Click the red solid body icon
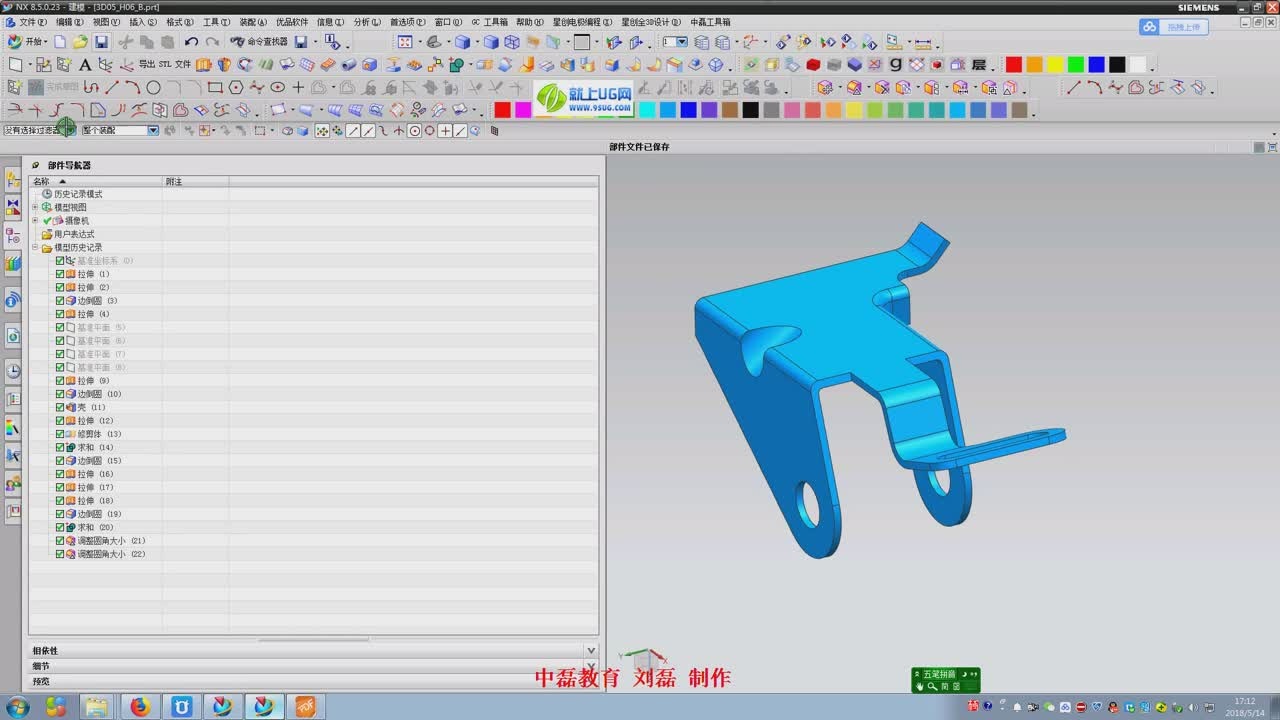Image resolution: width=1280 pixels, height=720 pixels. click(813, 64)
